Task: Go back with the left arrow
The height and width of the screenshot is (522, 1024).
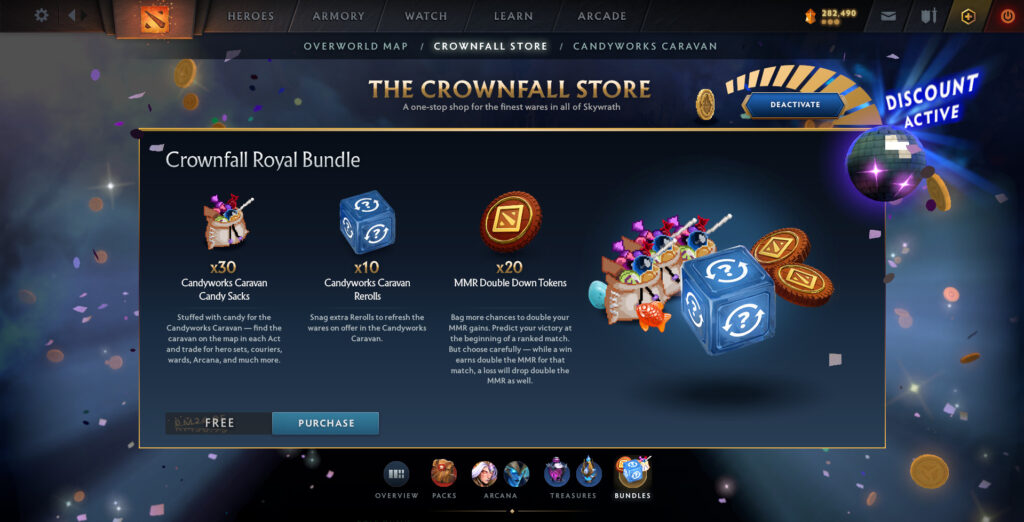Action: click(x=72, y=15)
